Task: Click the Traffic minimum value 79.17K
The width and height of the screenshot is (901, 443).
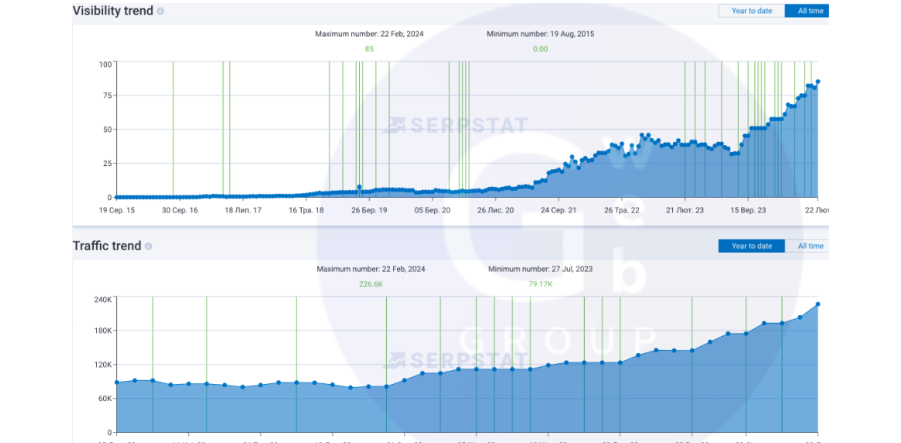Action: (x=541, y=284)
